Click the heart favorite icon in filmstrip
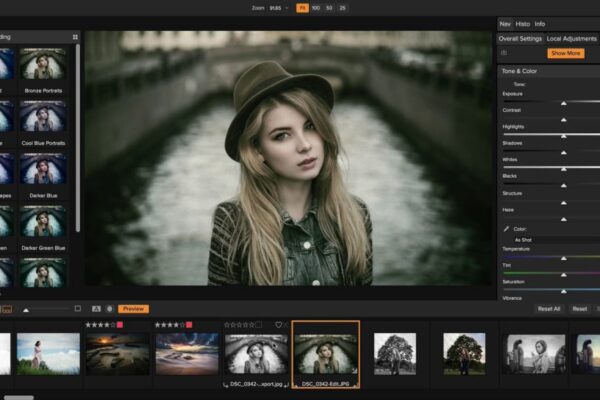600x400 pixels. 279,325
